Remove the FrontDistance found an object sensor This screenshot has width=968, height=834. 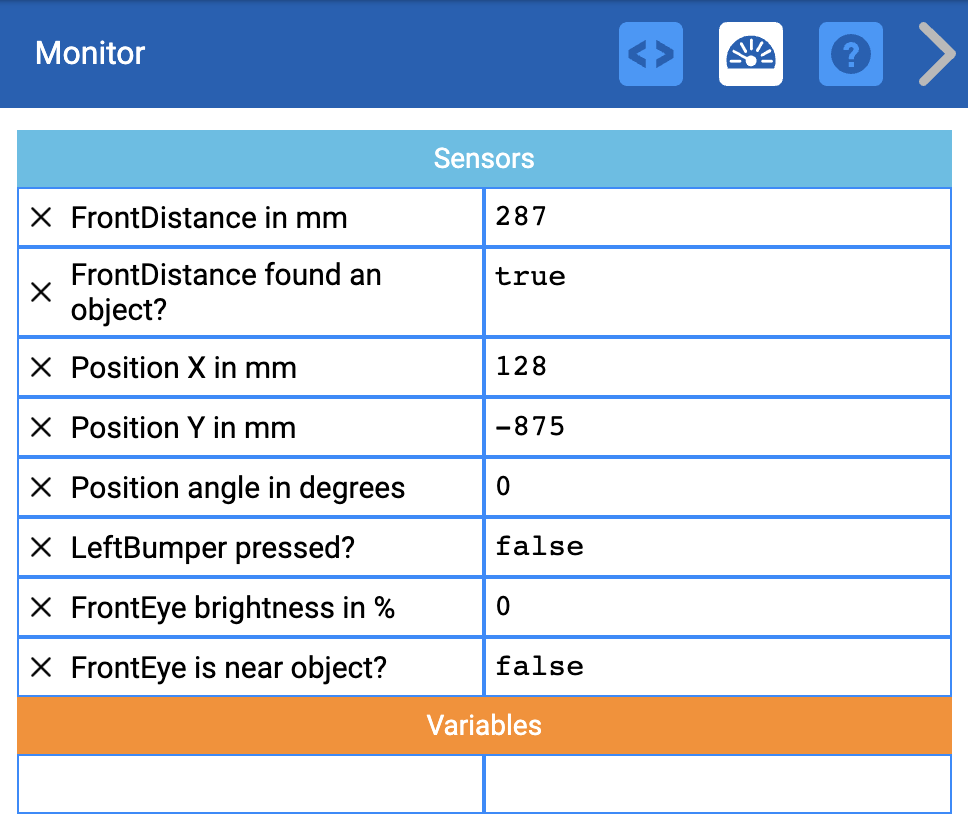tap(41, 291)
